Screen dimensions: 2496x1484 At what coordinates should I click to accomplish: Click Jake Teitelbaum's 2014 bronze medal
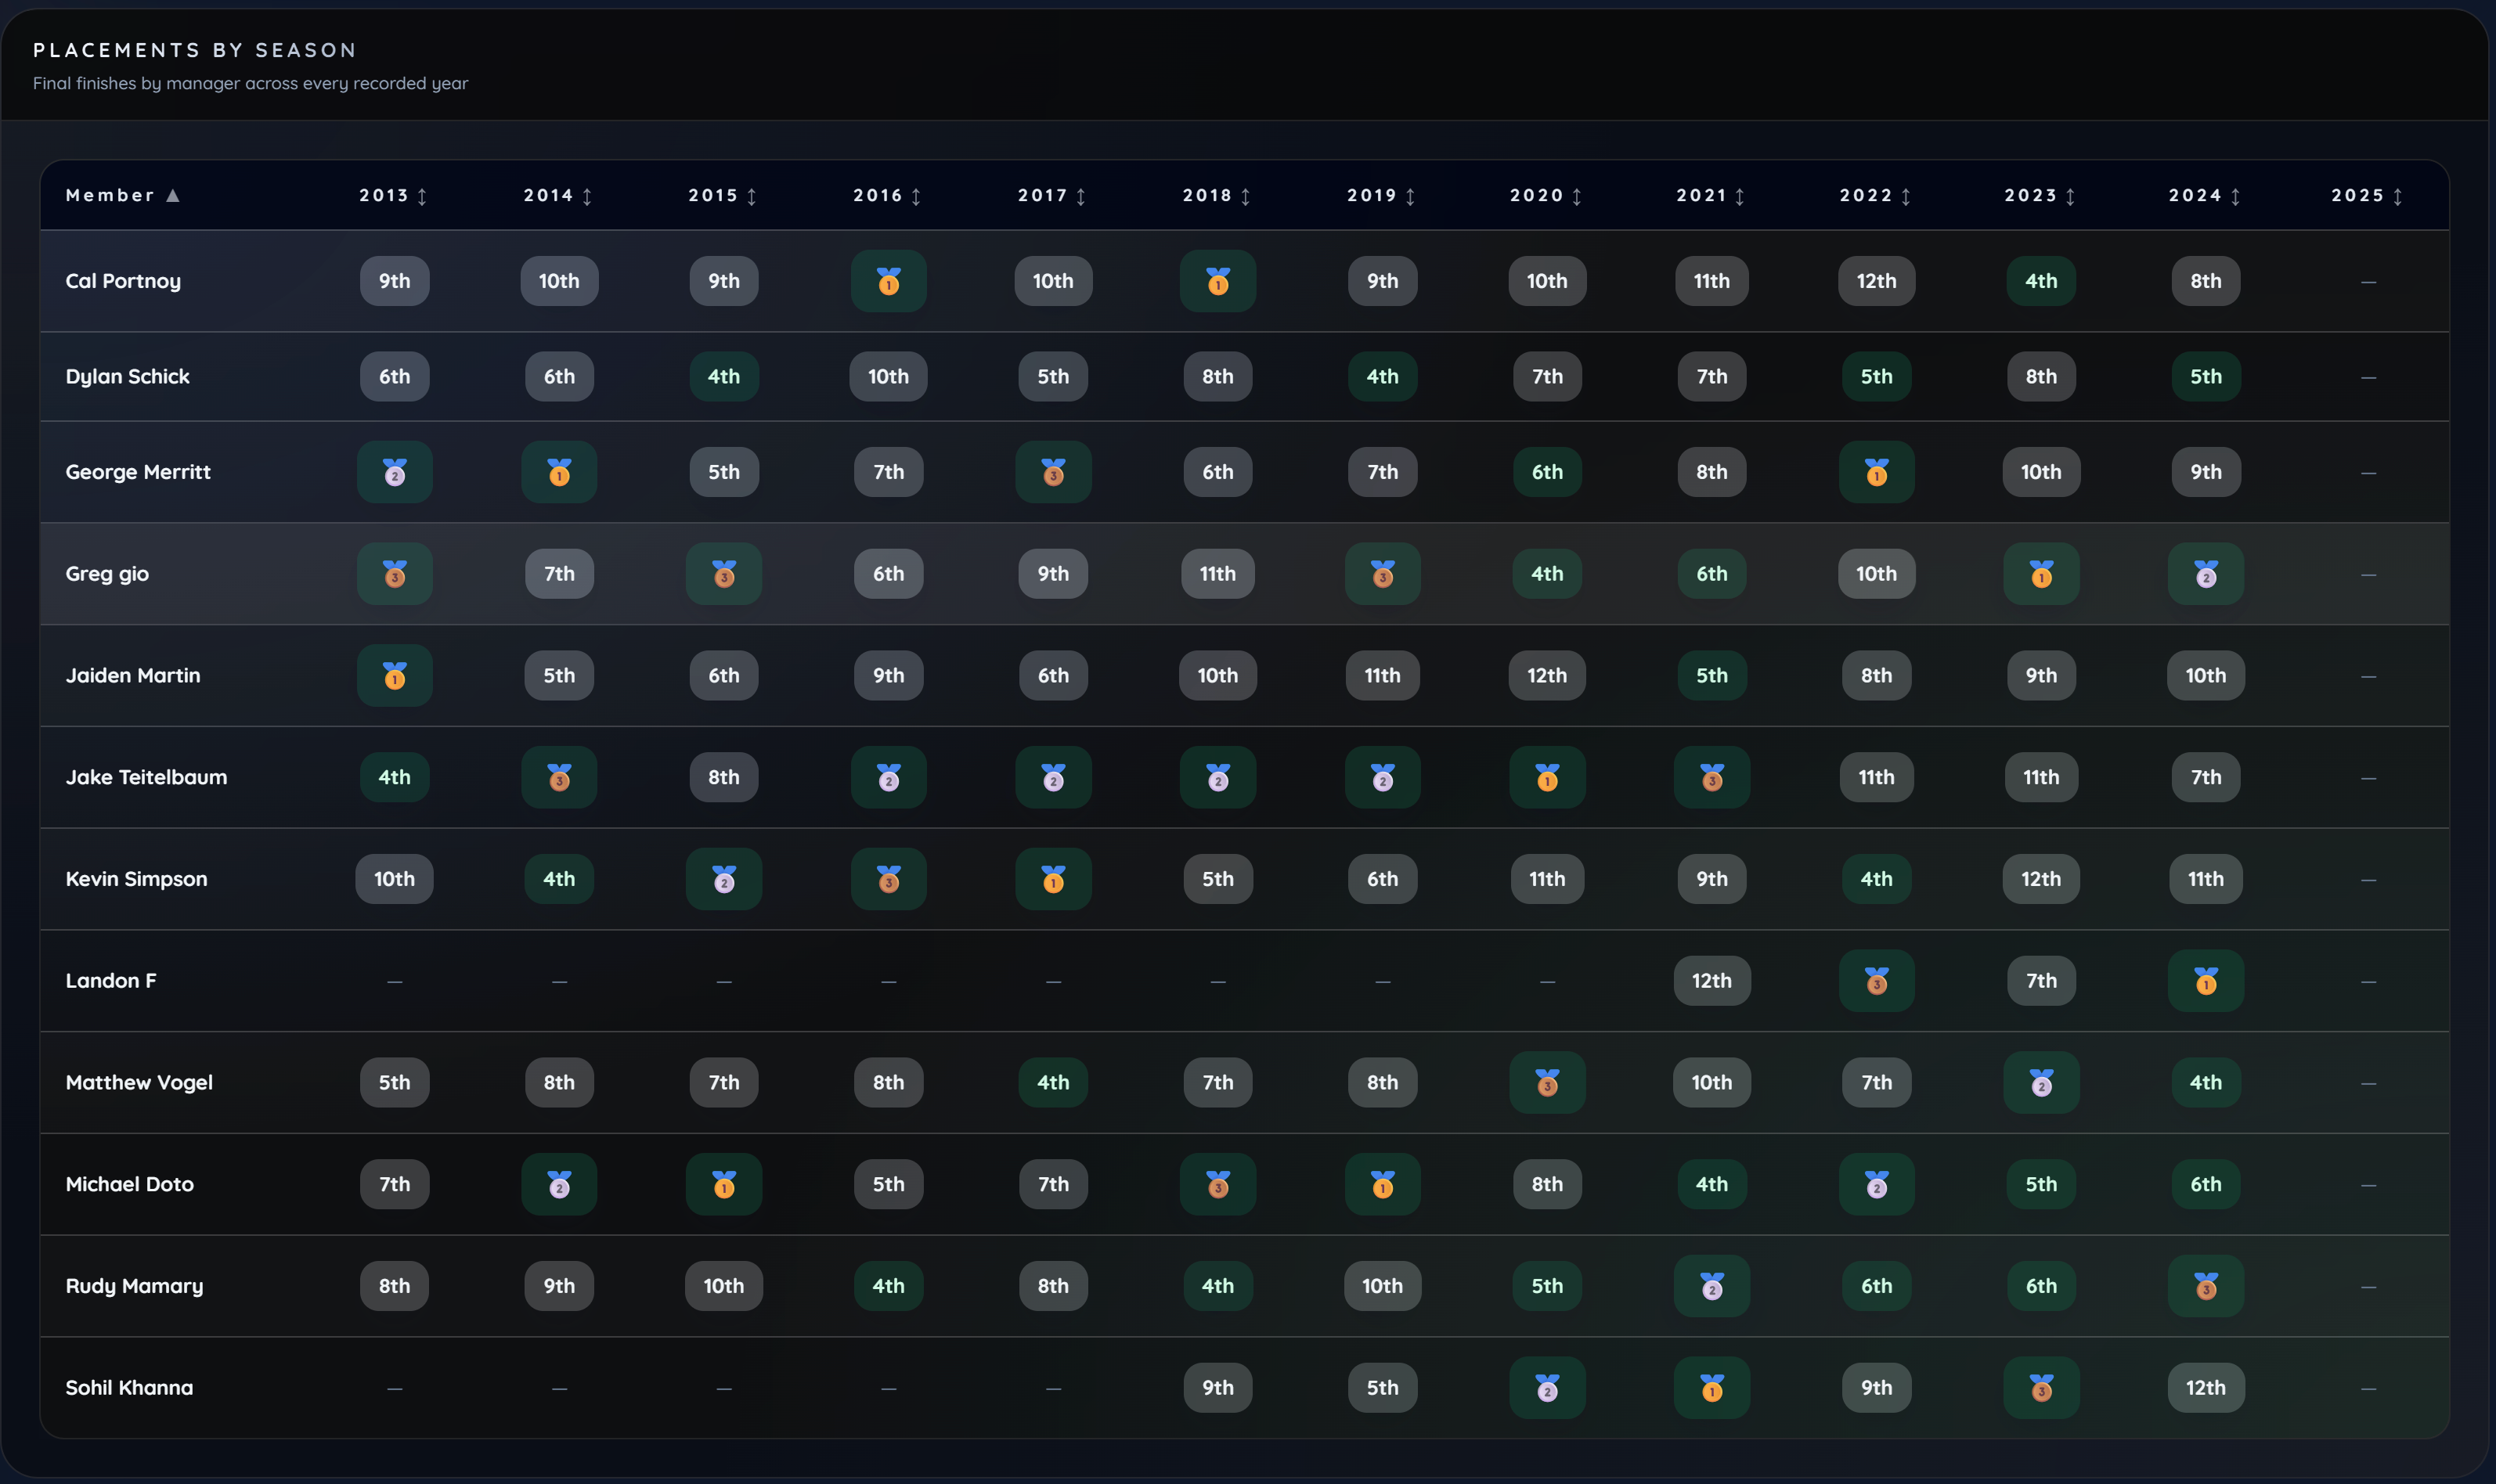click(559, 777)
